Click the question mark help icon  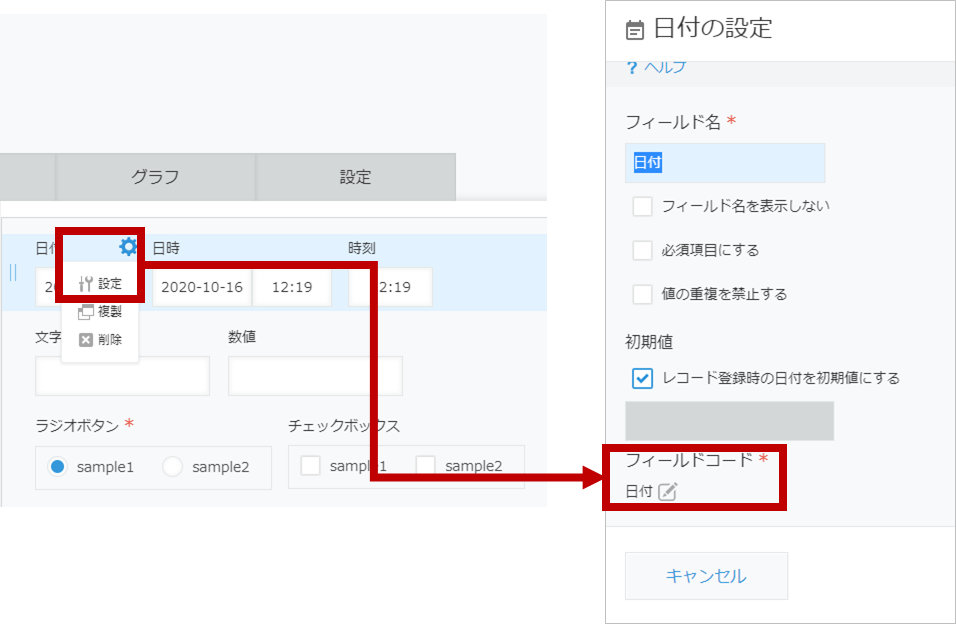[x=631, y=67]
